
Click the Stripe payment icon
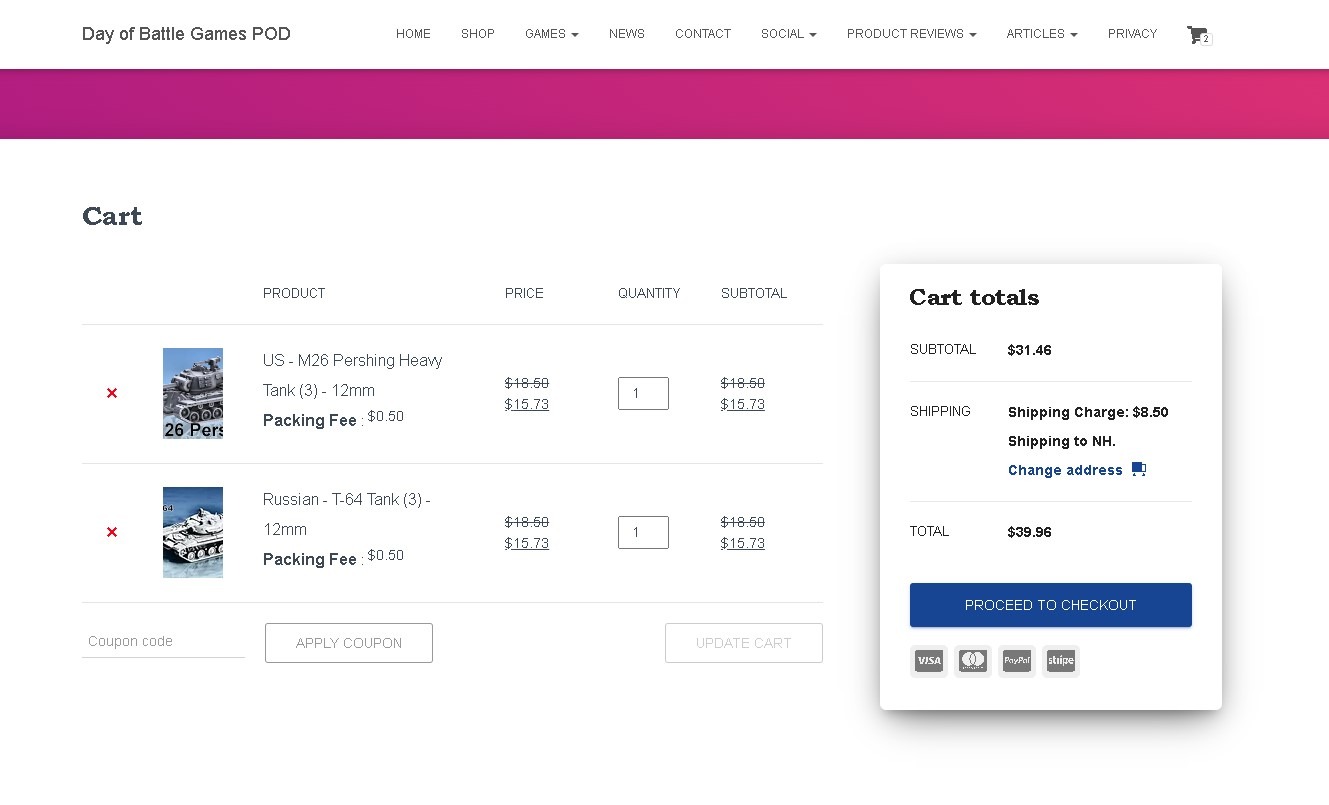(x=1061, y=661)
